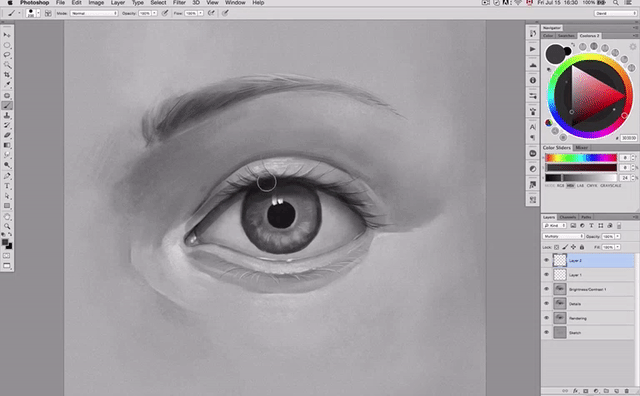Image resolution: width=640 pixels, height=396 pixels.
Task: Click the new group folder icon
Action: coord(606,391)
